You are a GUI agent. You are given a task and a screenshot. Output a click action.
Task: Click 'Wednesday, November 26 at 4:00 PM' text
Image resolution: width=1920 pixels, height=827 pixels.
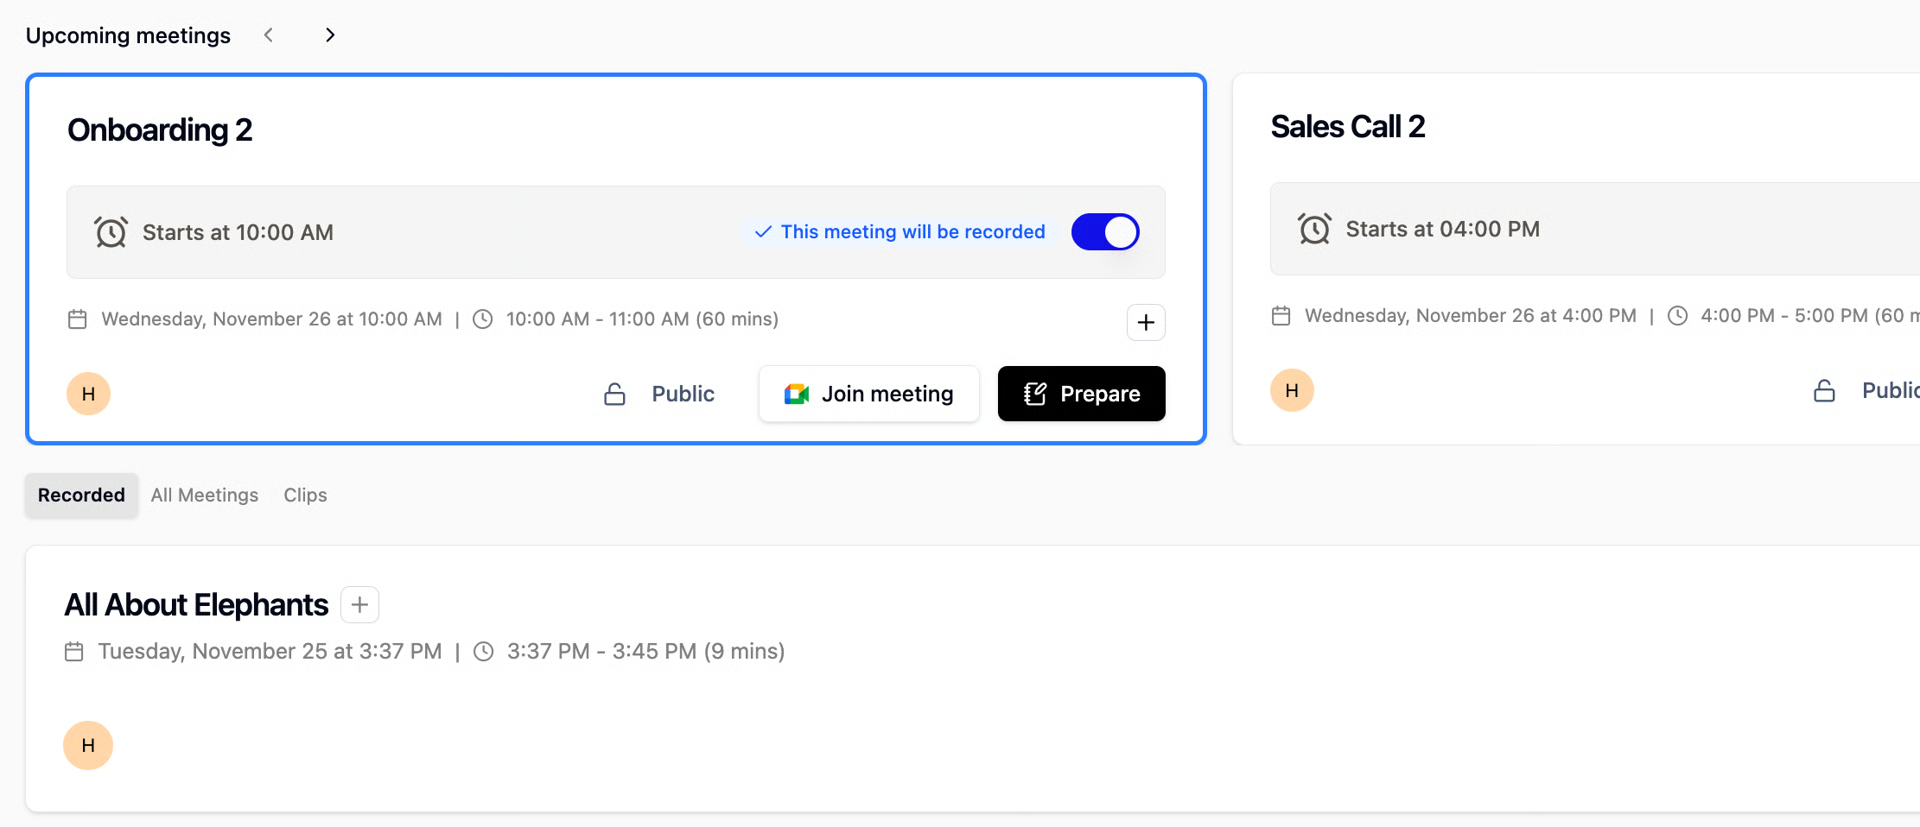pyautogui.click(x=1471, y=316)
